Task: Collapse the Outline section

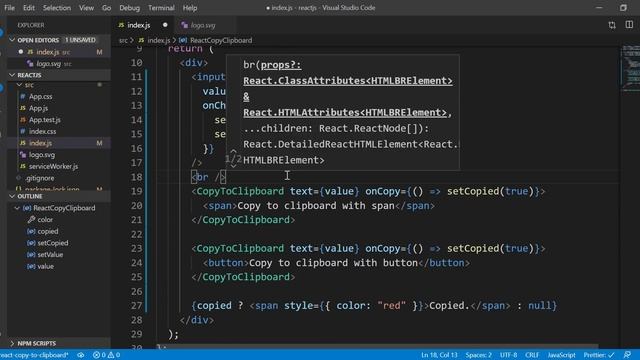Action: tap(12, 196)
